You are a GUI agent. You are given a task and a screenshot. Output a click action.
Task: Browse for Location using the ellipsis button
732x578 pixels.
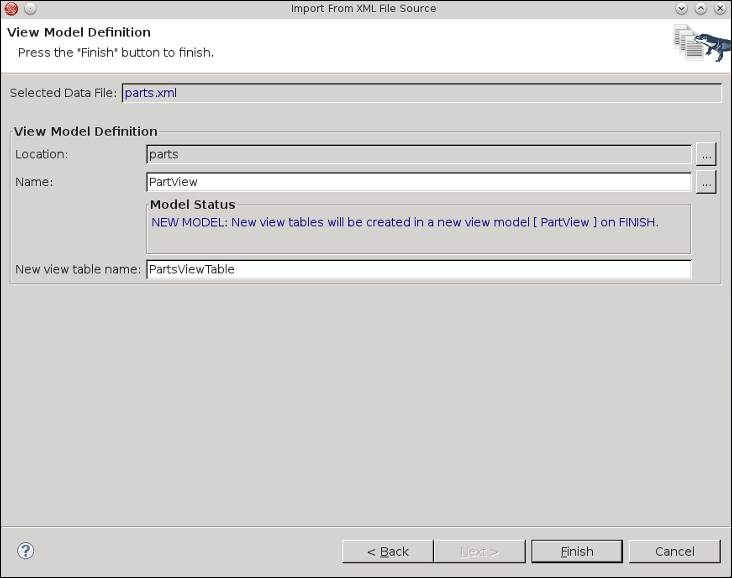click(706, 154)
